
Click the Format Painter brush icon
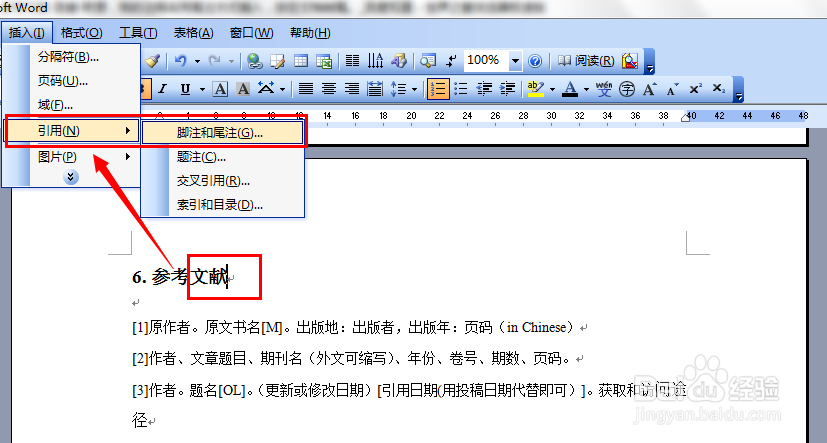pyautogui.click(x=153, y=61)
